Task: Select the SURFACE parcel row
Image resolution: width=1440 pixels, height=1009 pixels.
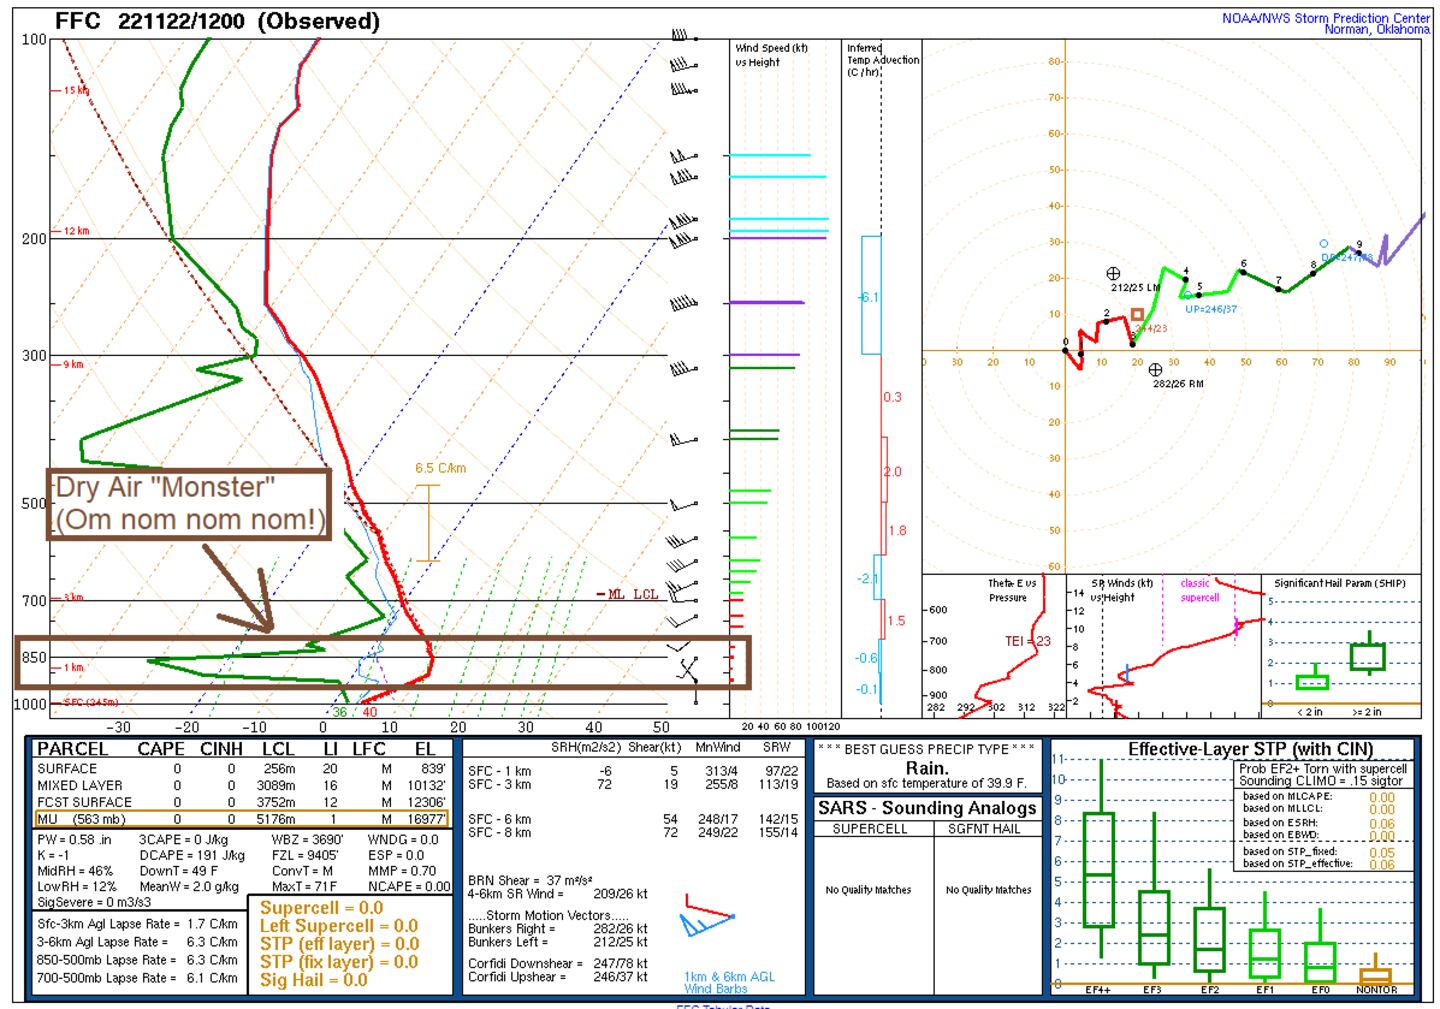Action: click(x=241, y=769)
